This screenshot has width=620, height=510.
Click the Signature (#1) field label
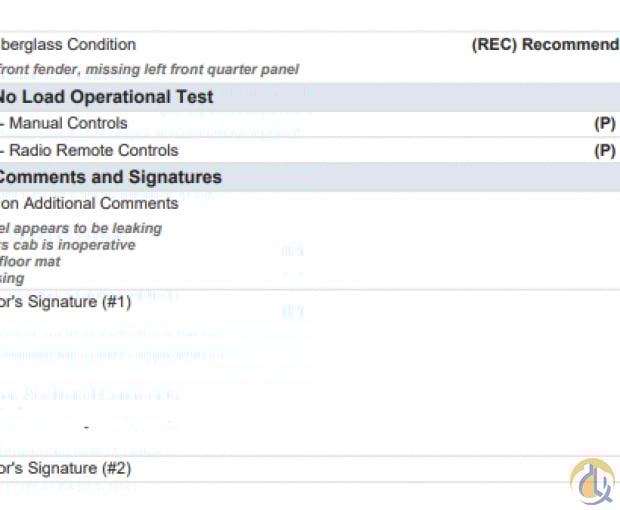[66, 302]
